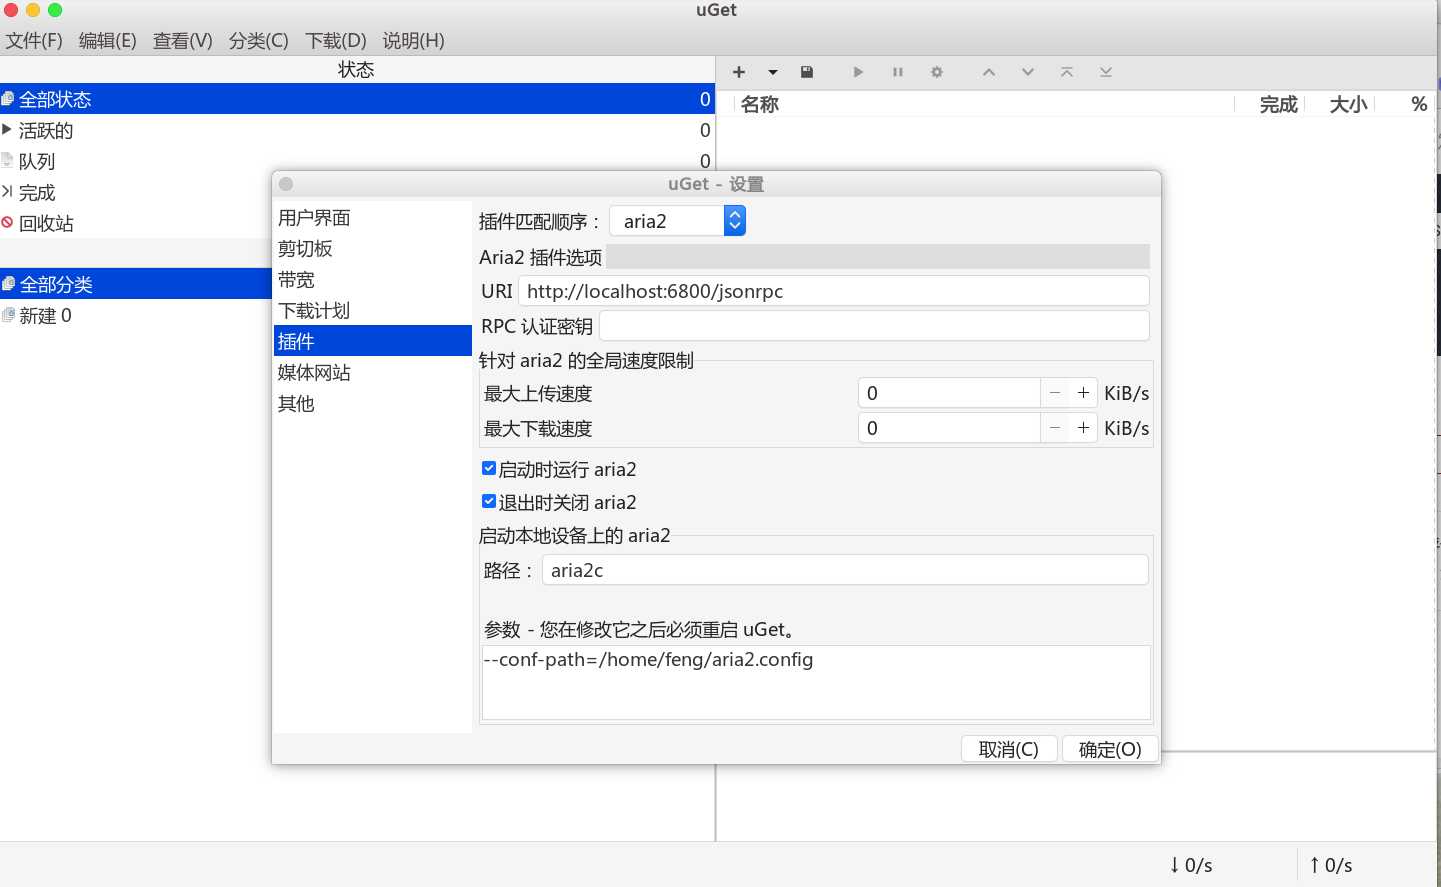Decrease 最大上传速度 with minus button
Image resolution: width=1441 pixels, height=887 pixels.
pos(1055,393)
